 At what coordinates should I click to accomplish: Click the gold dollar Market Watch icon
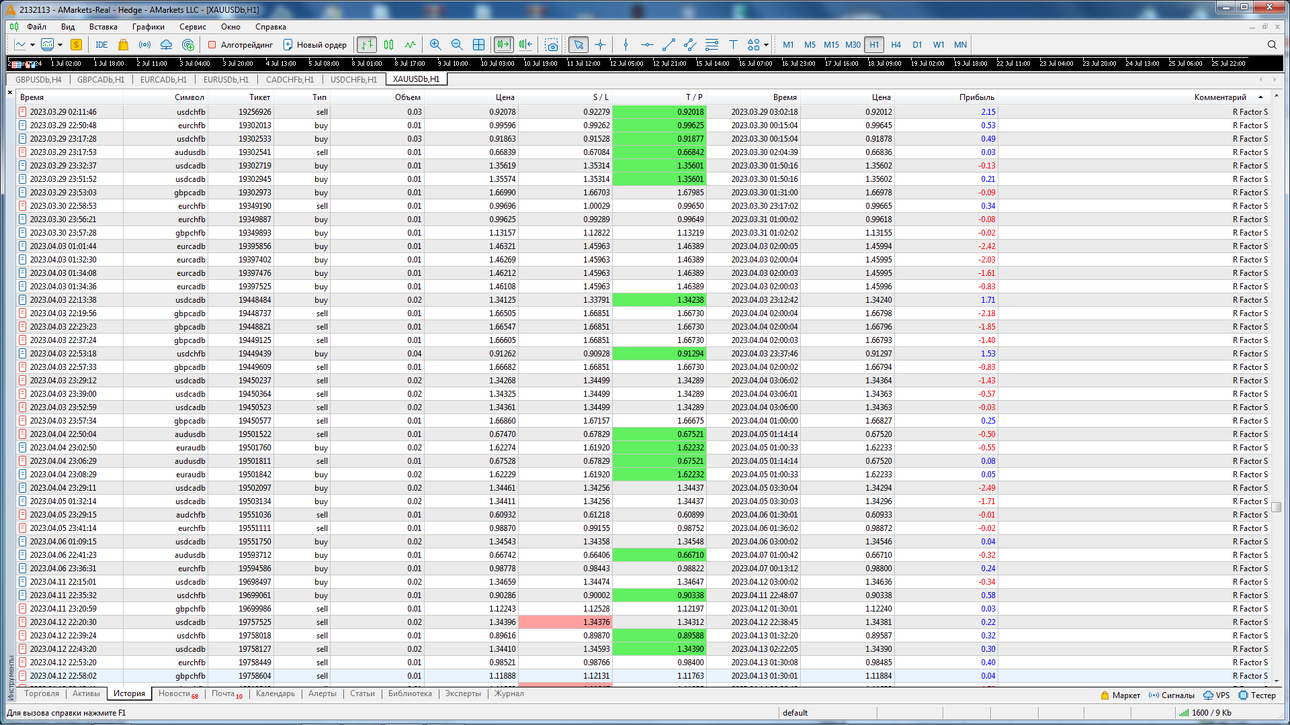[x=76, y=45]
